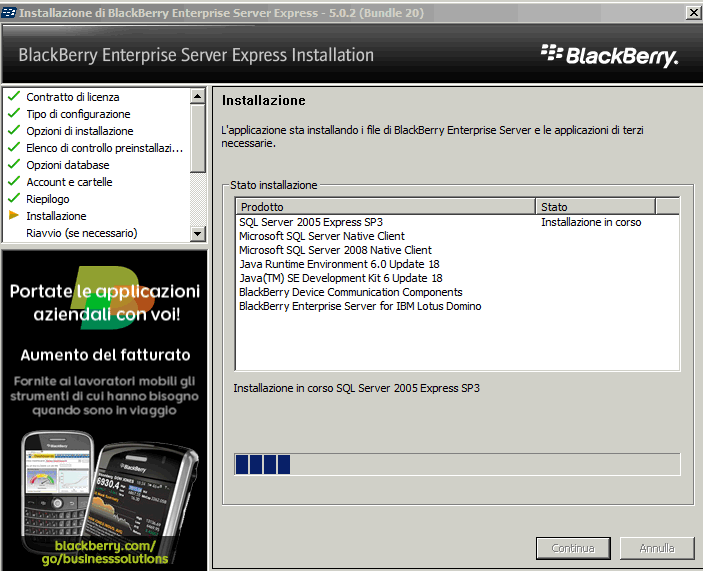Image resolution: width=703 pixels, height=571 pixels.
Task: Click the BlackBerry logo in the header
Action: tap(609, 56)
